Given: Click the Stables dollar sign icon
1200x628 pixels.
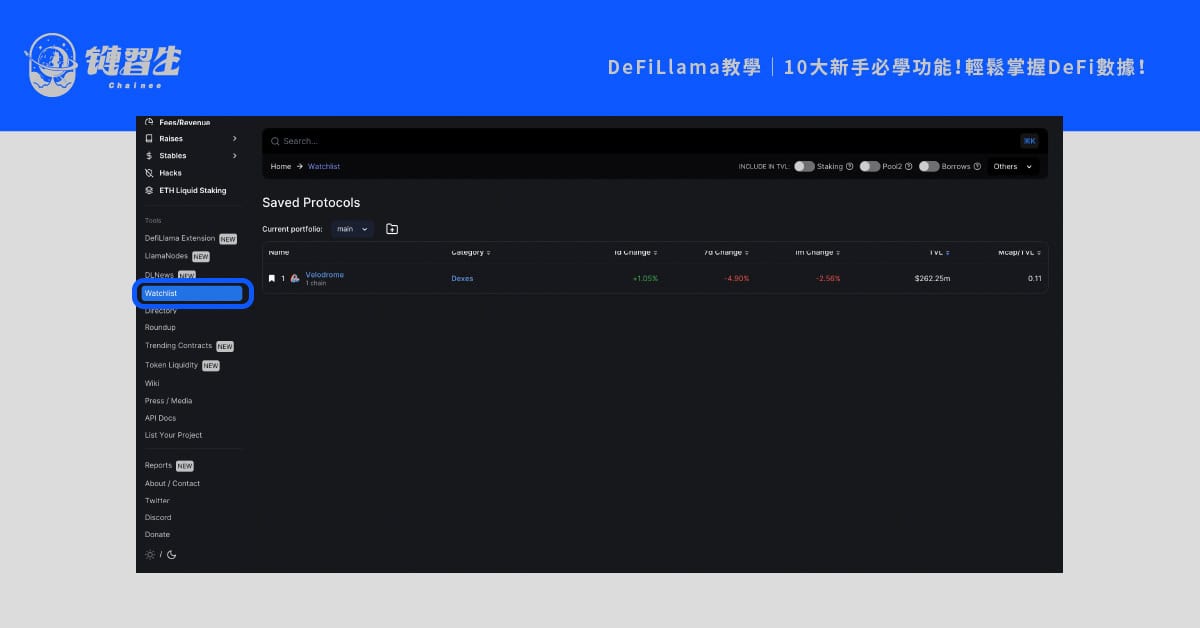Looking at the screenshot, I should (149, 156).
